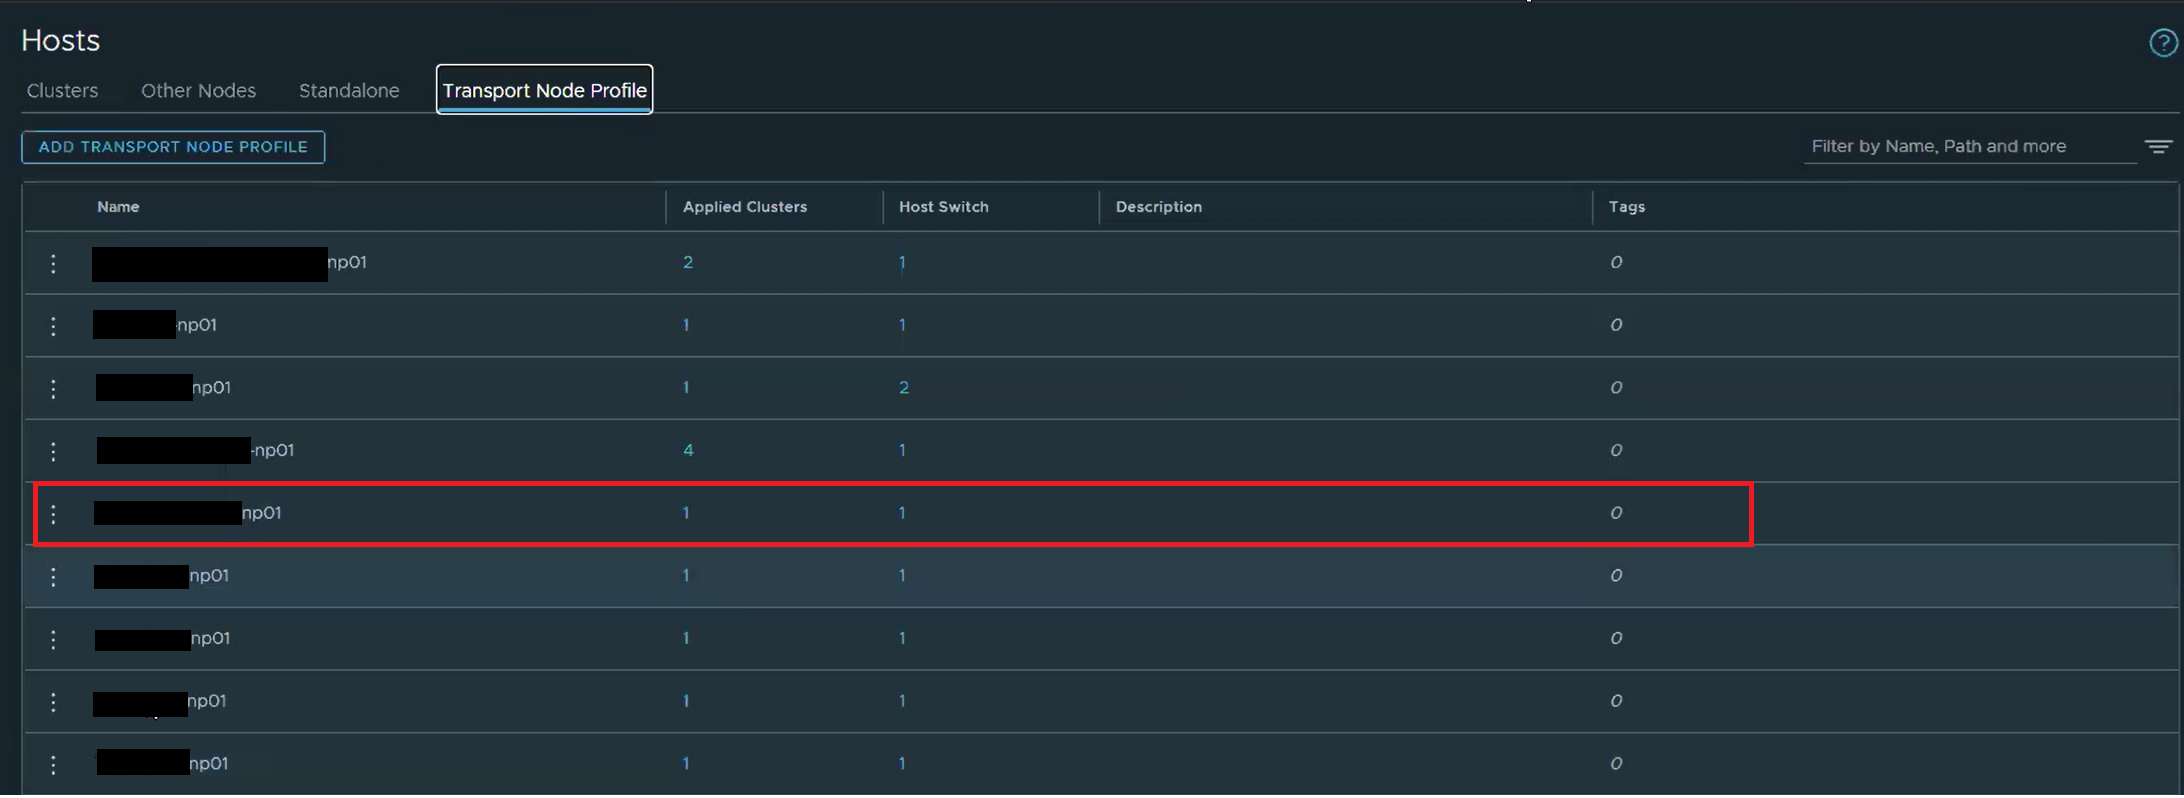Screen dimensions: 2184x798
Task: Click the filter lines icon beside search
Action: point(2158,147)
